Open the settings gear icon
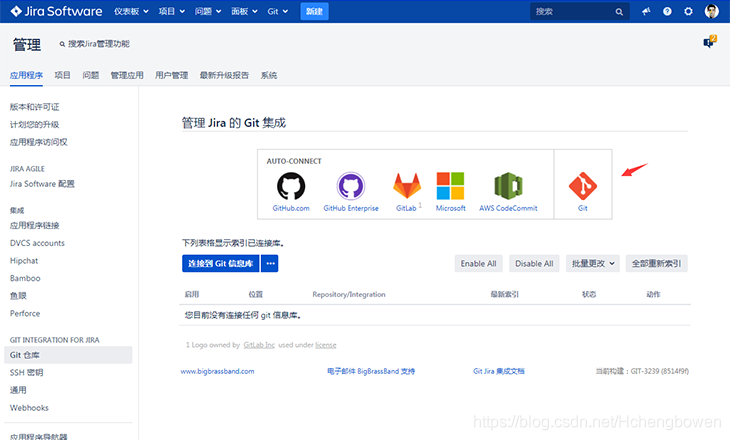The width and height of the screenshot is (730, 440). click(x=688, y=11)
